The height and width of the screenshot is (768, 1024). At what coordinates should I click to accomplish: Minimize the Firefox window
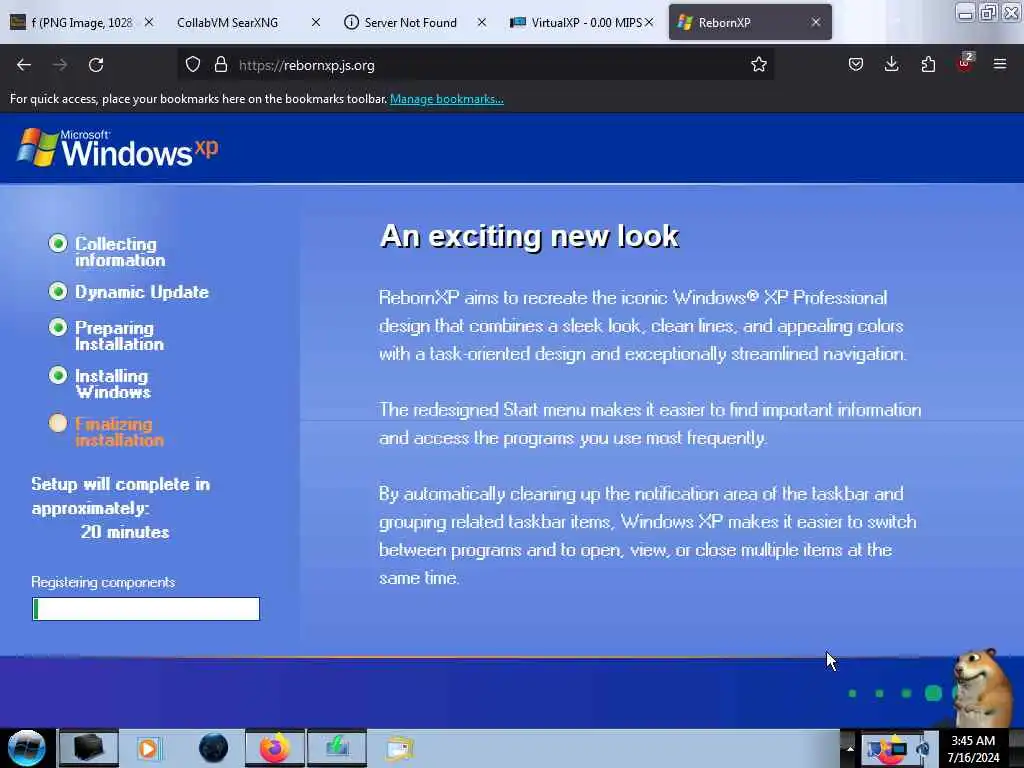tap(965, 12)
